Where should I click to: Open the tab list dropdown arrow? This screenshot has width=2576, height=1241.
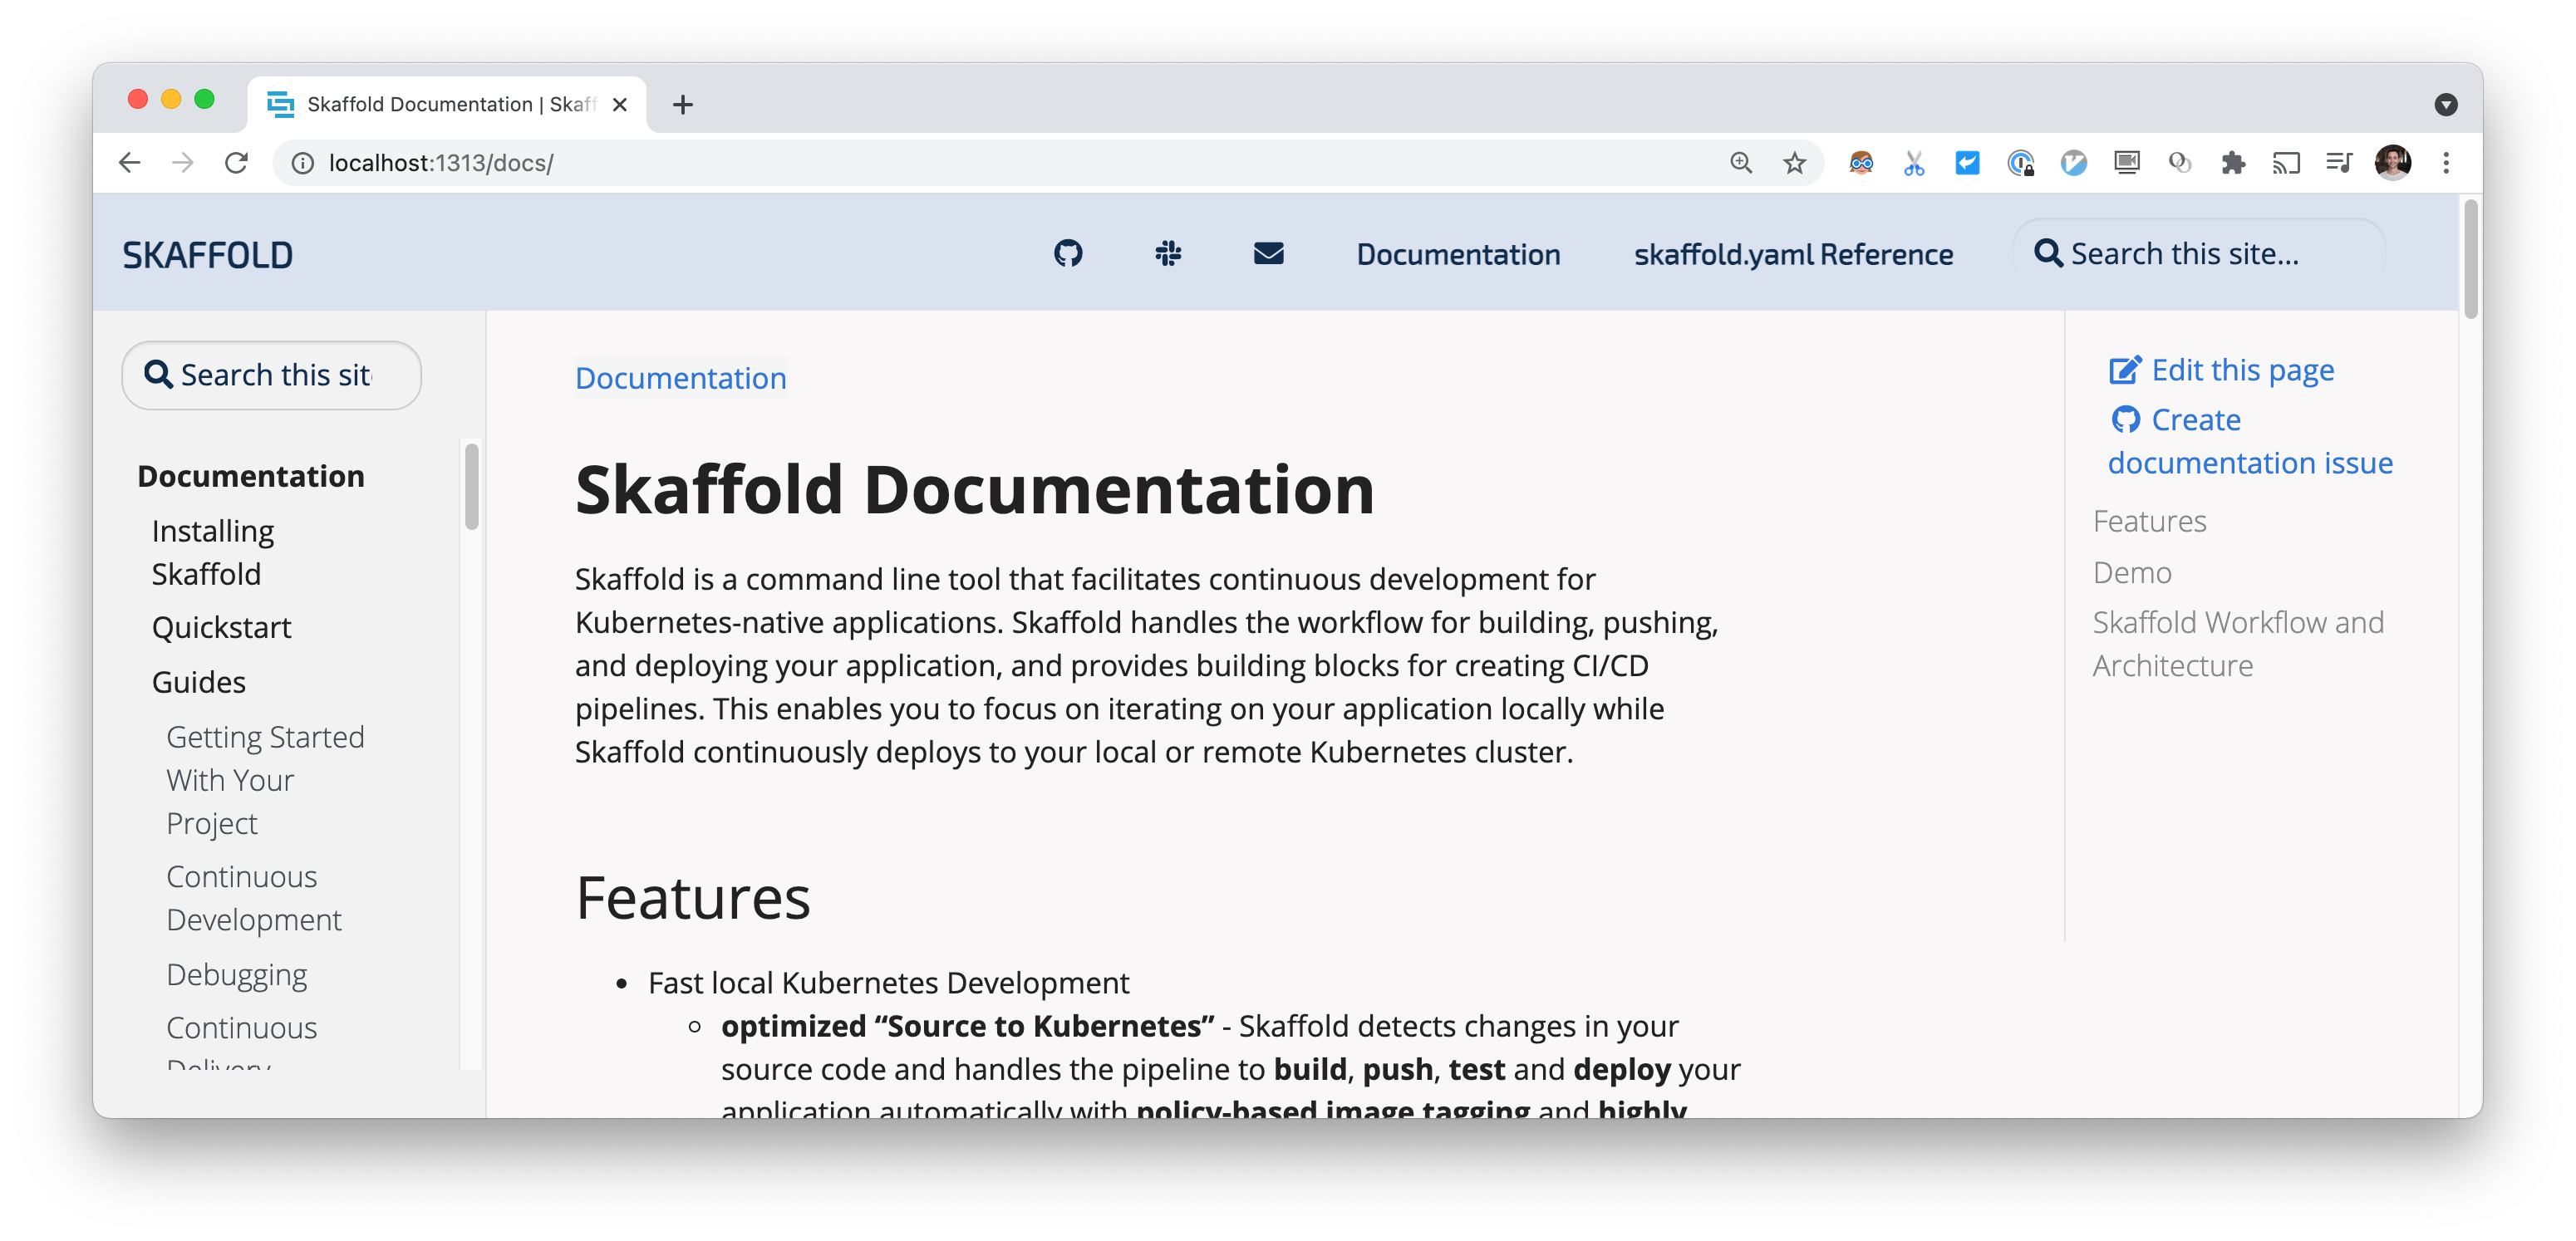(2446, 104)
